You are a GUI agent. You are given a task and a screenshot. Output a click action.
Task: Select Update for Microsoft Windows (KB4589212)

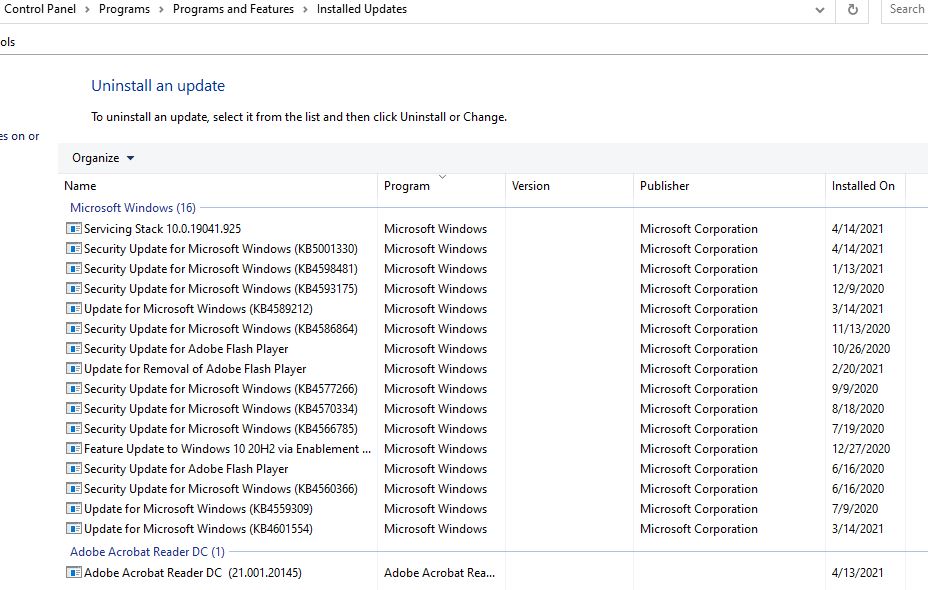point(198,308)
